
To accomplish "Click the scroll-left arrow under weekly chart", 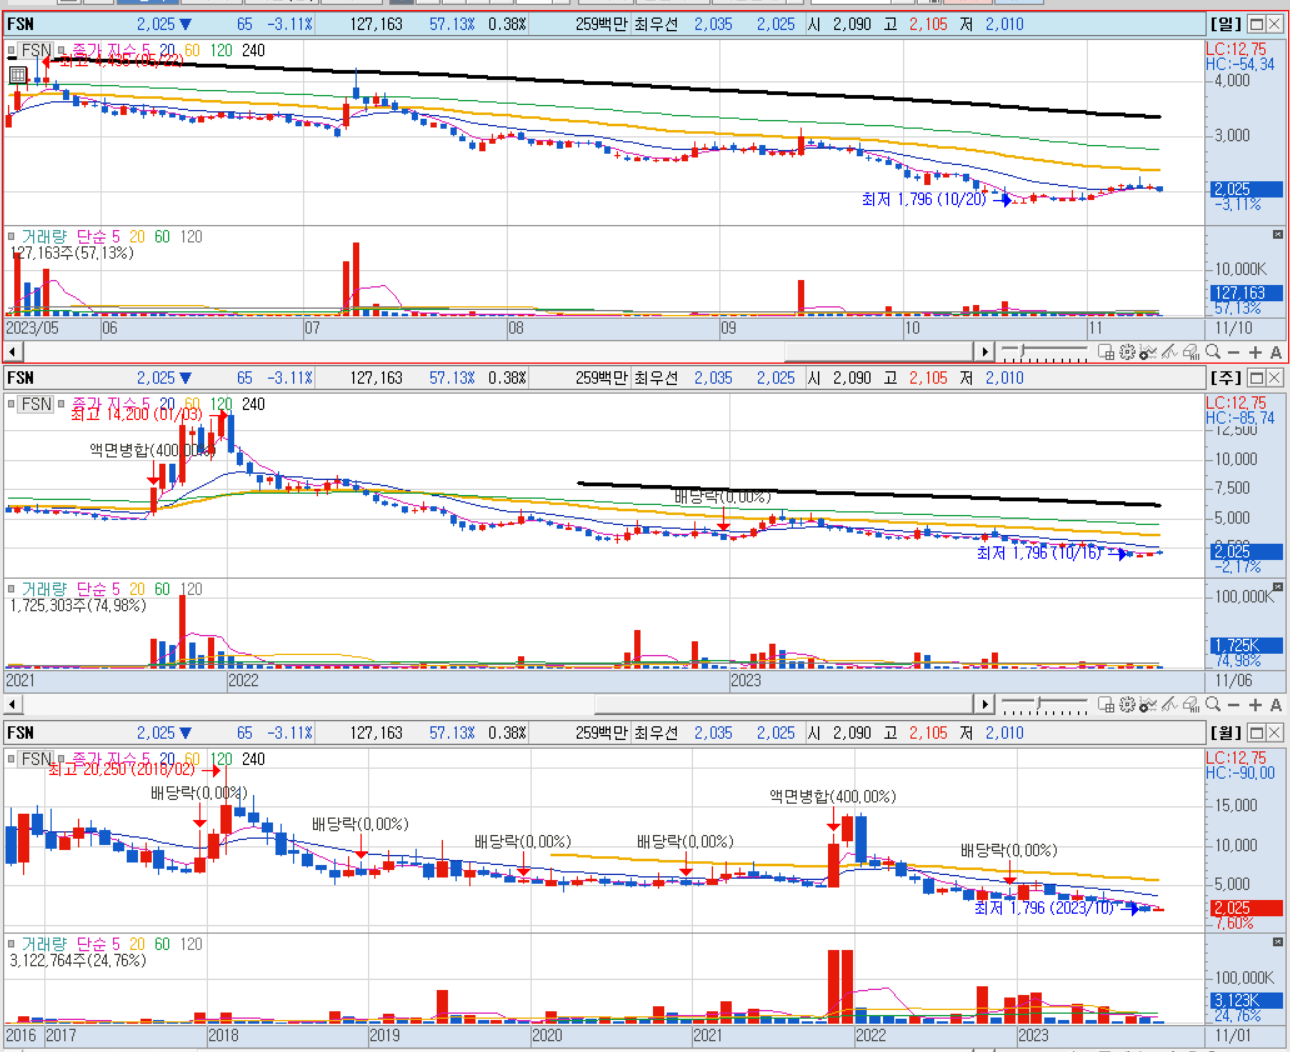I will click(12, 705).
